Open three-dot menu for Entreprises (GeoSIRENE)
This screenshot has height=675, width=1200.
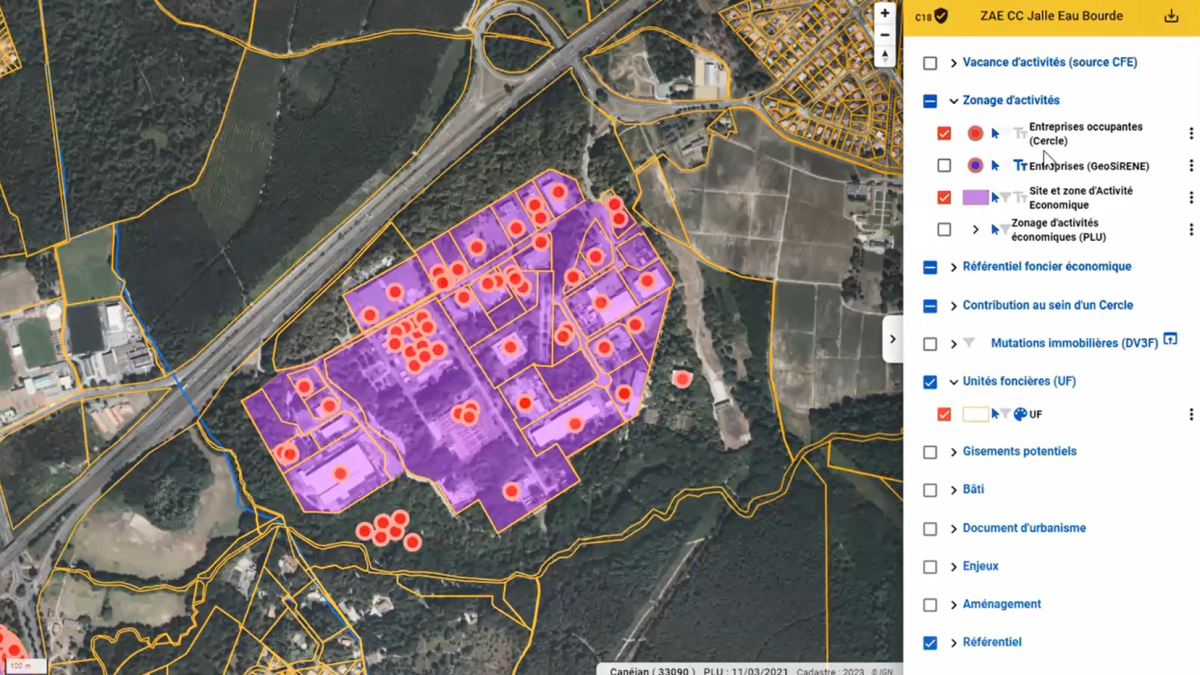tap(1190, 166)
